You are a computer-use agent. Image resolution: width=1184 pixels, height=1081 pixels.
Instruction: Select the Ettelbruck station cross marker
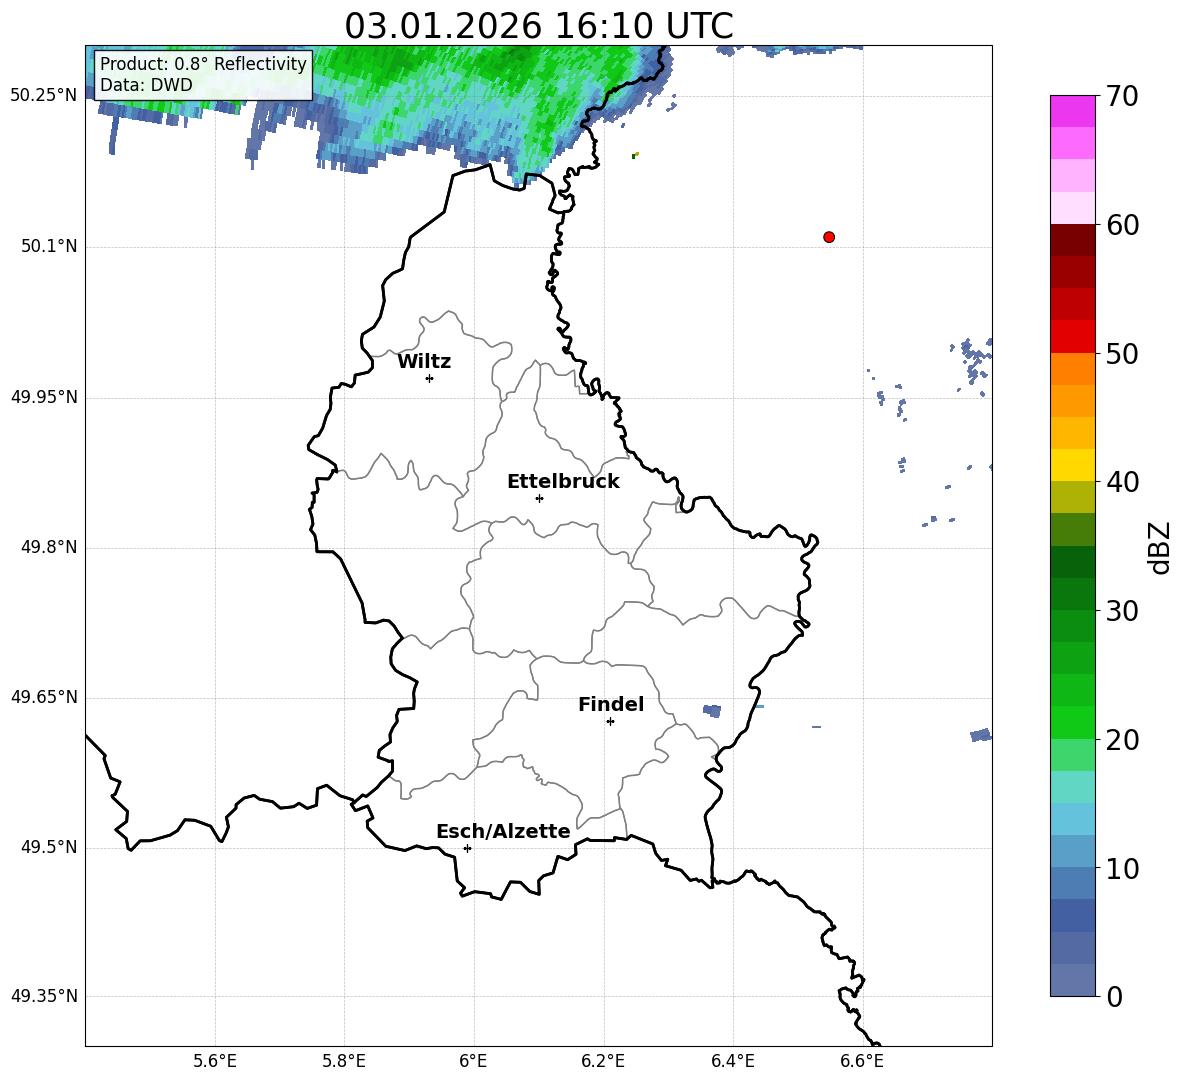click(539, 498)
